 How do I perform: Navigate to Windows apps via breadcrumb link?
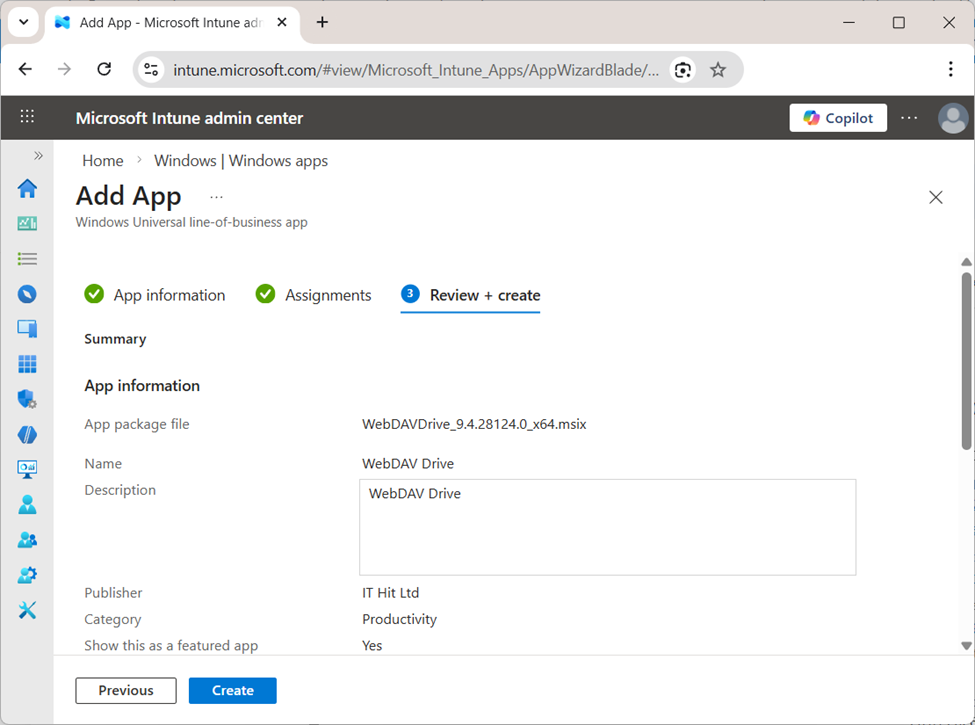(x=240, y=160)
